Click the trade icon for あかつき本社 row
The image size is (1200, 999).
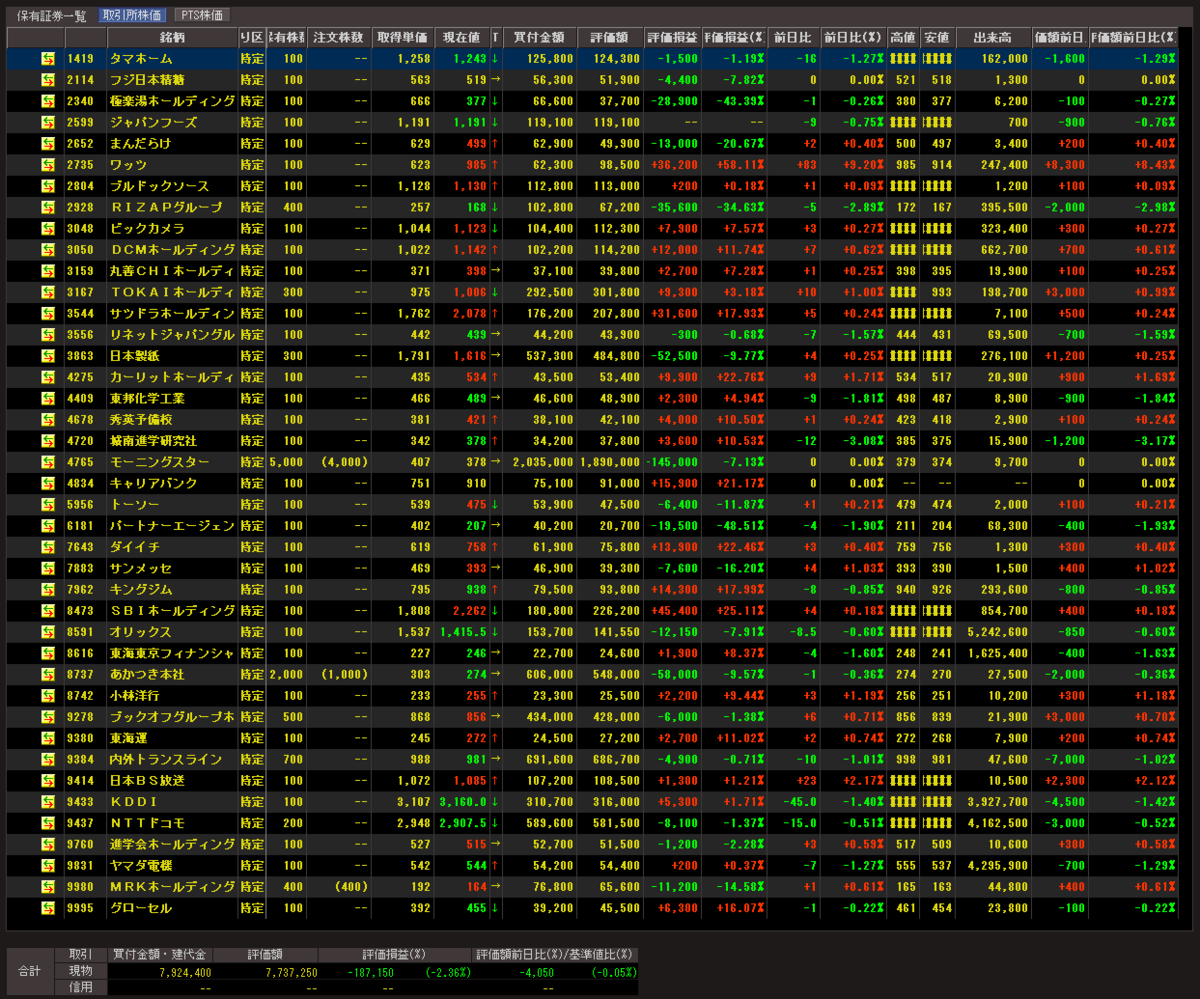tap(48, 675)
